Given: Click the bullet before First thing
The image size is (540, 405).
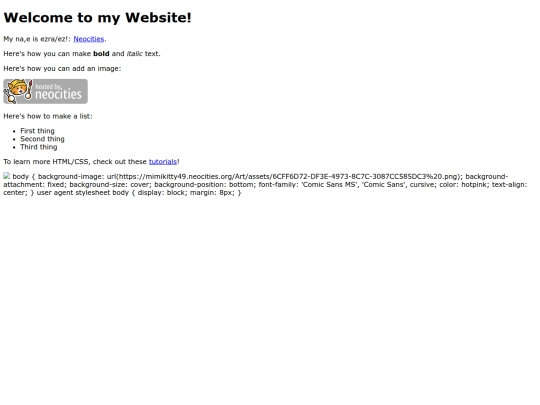Looking at the screenshot, I should pyautogui.click(x=14, y=131).
